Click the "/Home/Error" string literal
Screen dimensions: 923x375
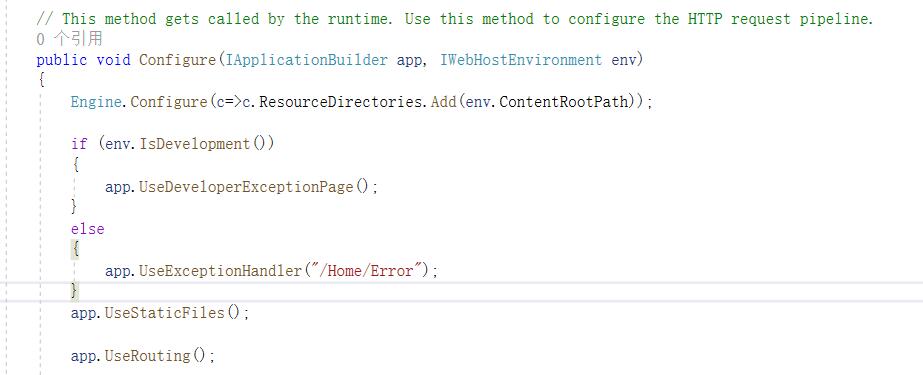pyautogui.click(x=367, y=271)
